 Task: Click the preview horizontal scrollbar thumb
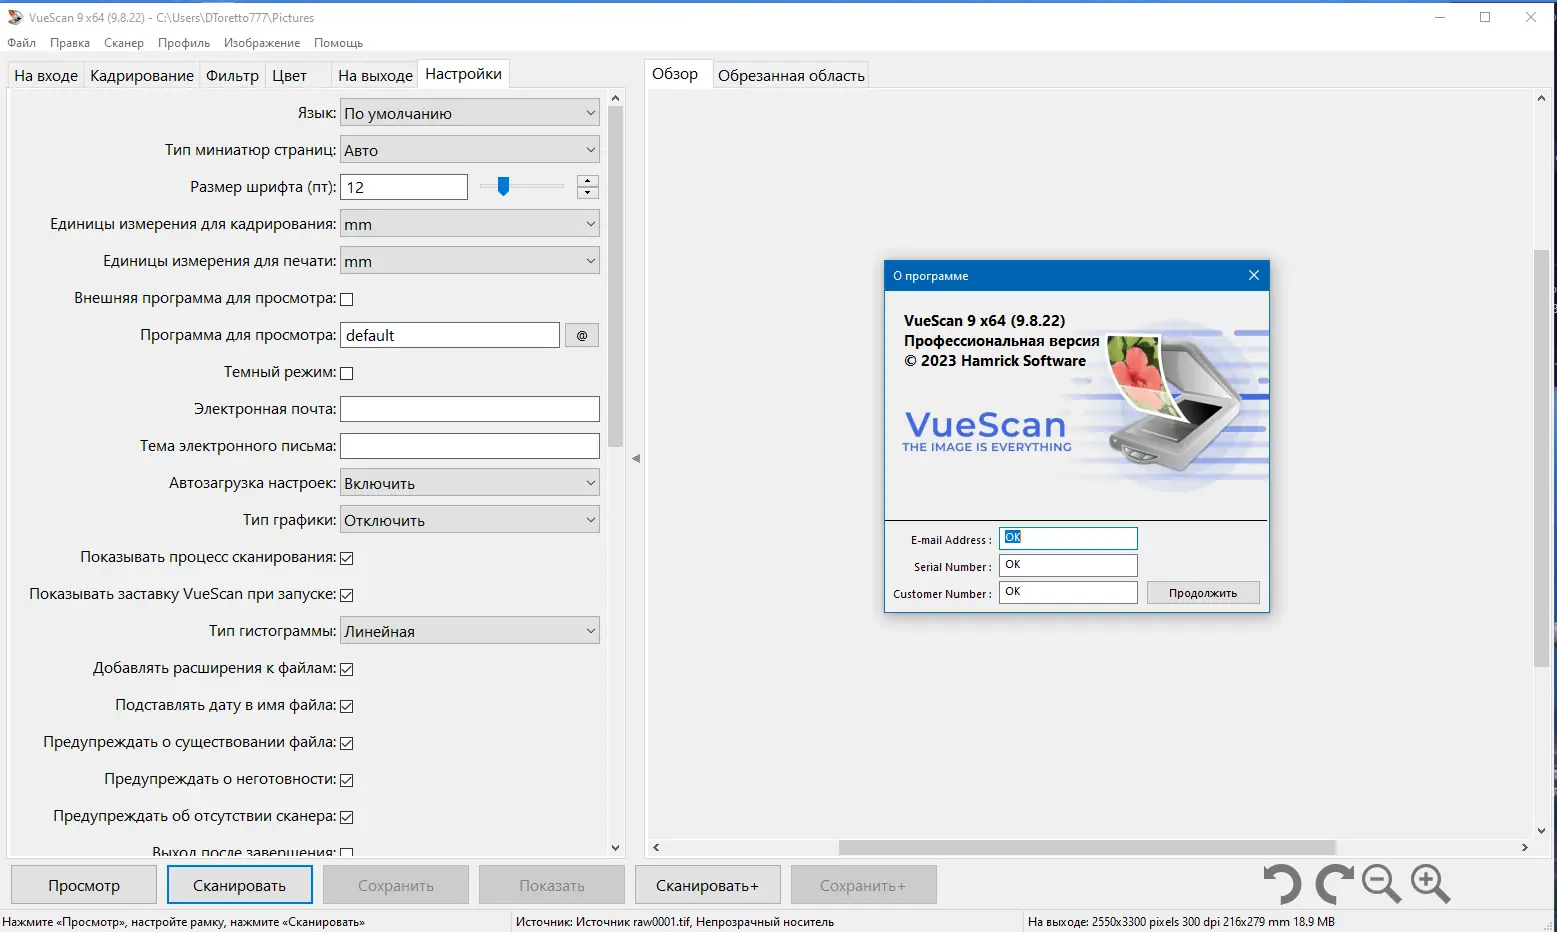point(1087,847)
